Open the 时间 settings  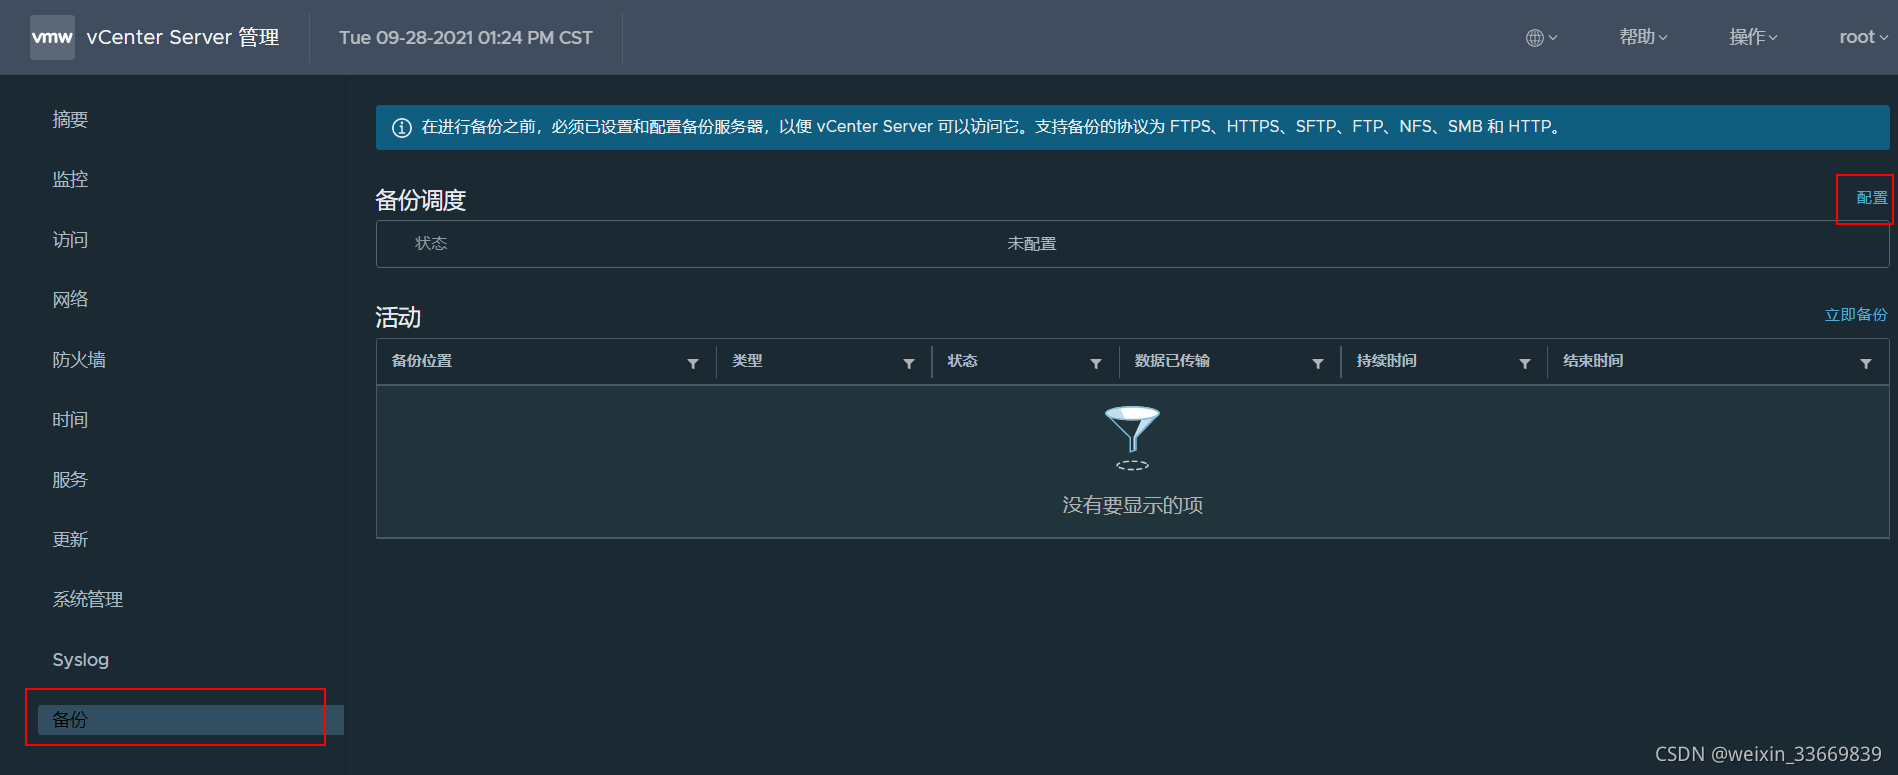tap(70, 419)
